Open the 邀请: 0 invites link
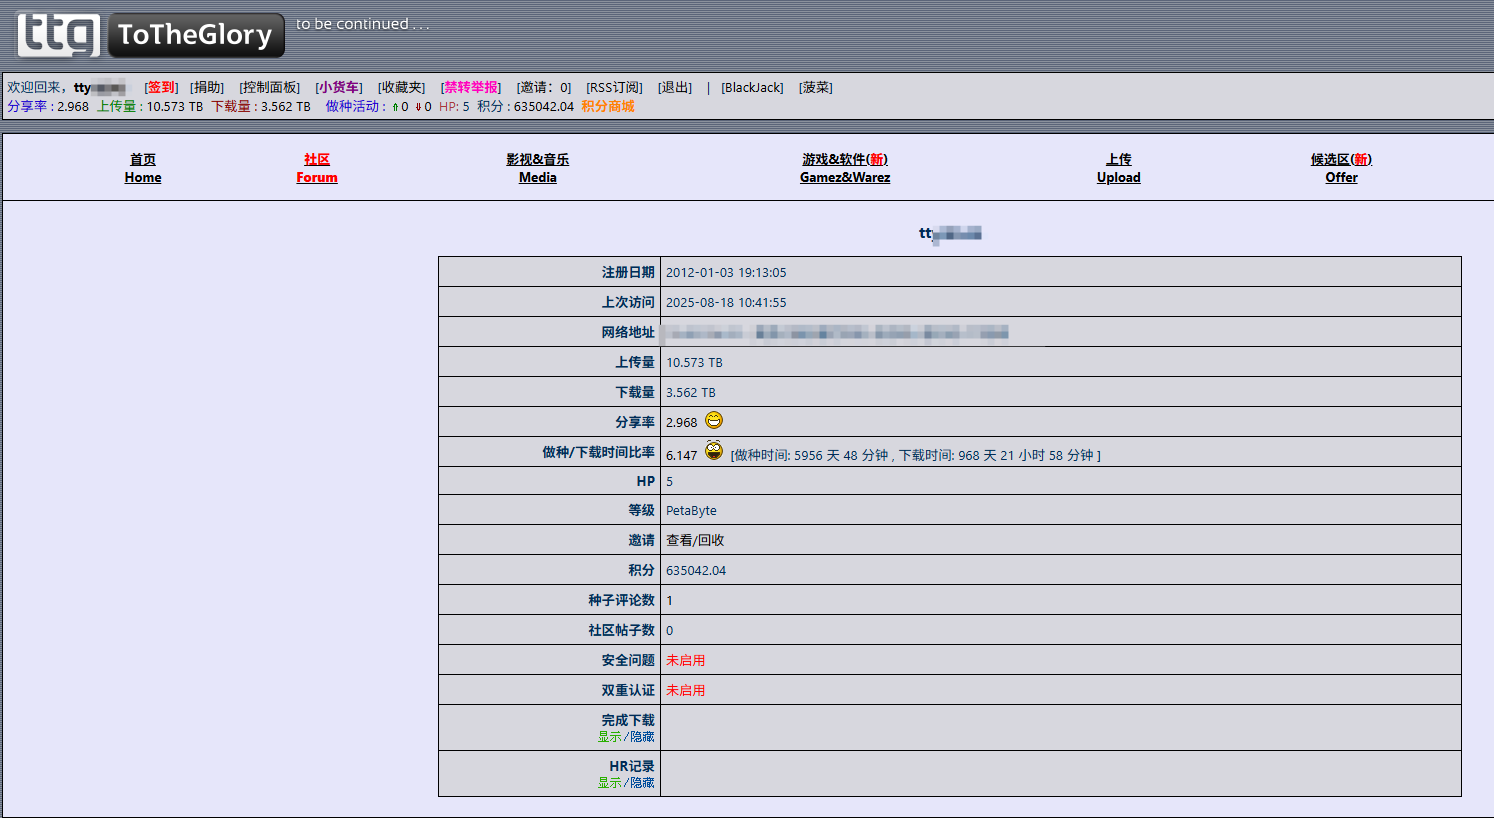The width and height of the screenshot is (1494, 818). point(544,88)
